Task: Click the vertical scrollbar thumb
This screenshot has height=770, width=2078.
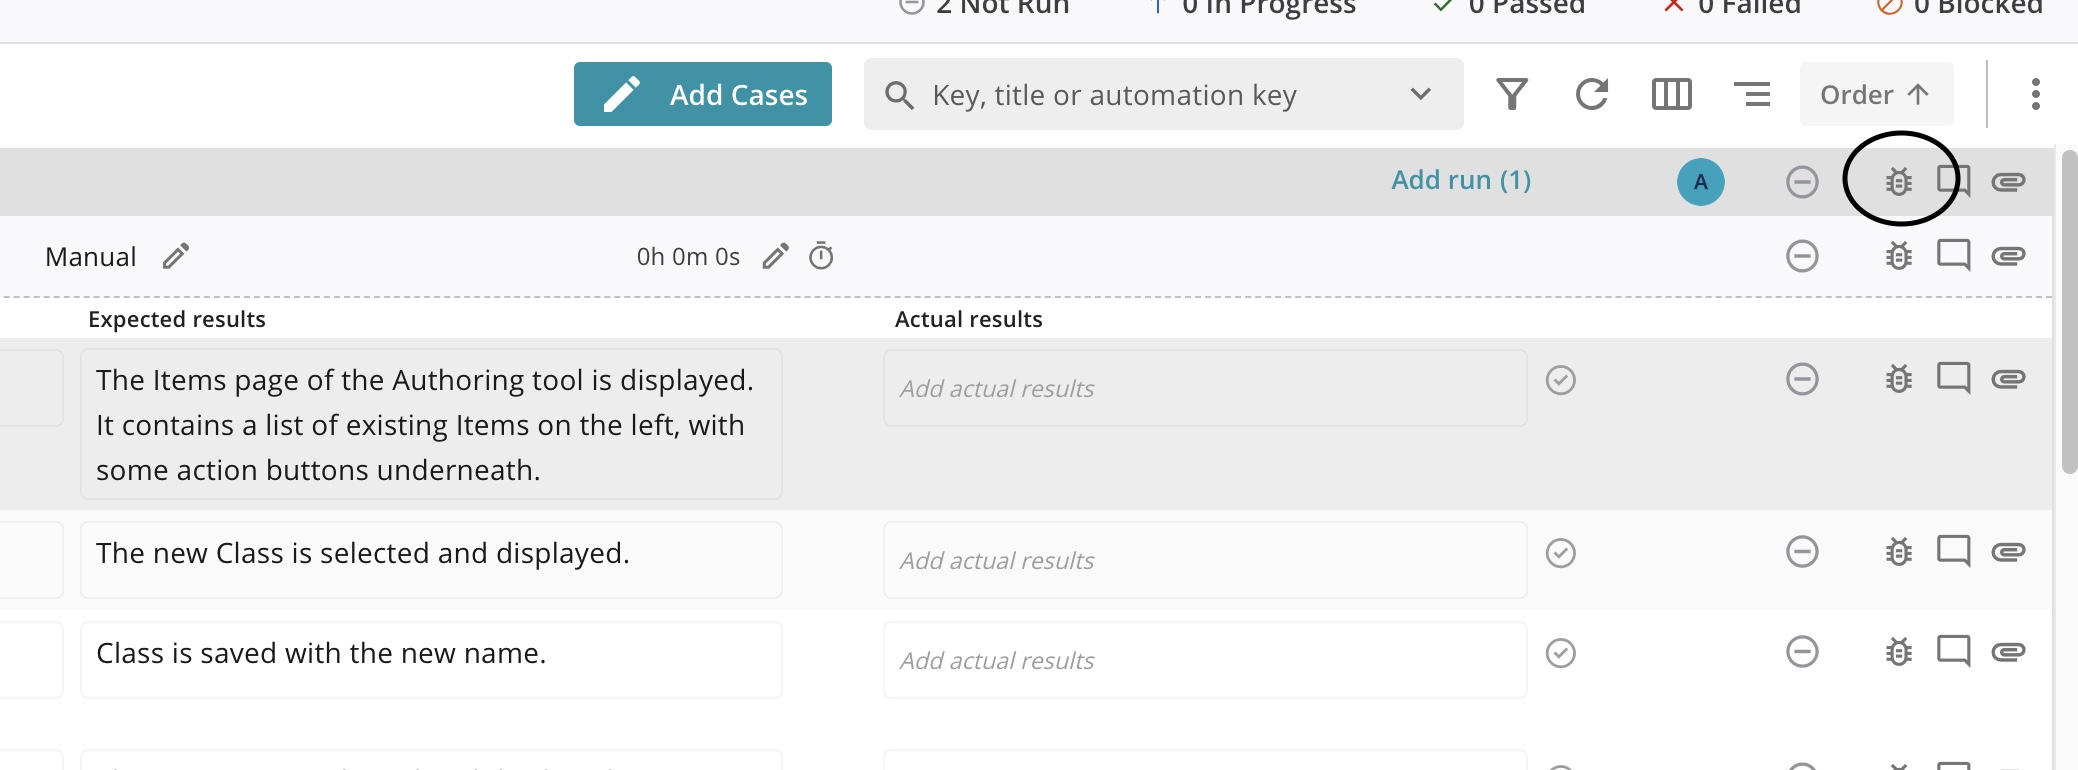Action: 2069,310
